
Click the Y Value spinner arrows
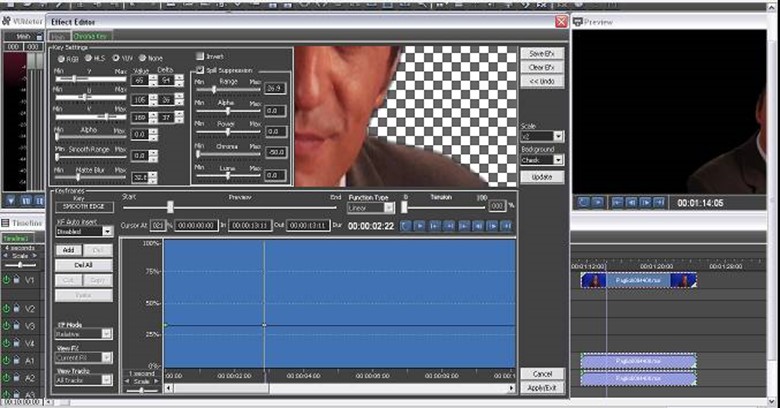point(153,80)
